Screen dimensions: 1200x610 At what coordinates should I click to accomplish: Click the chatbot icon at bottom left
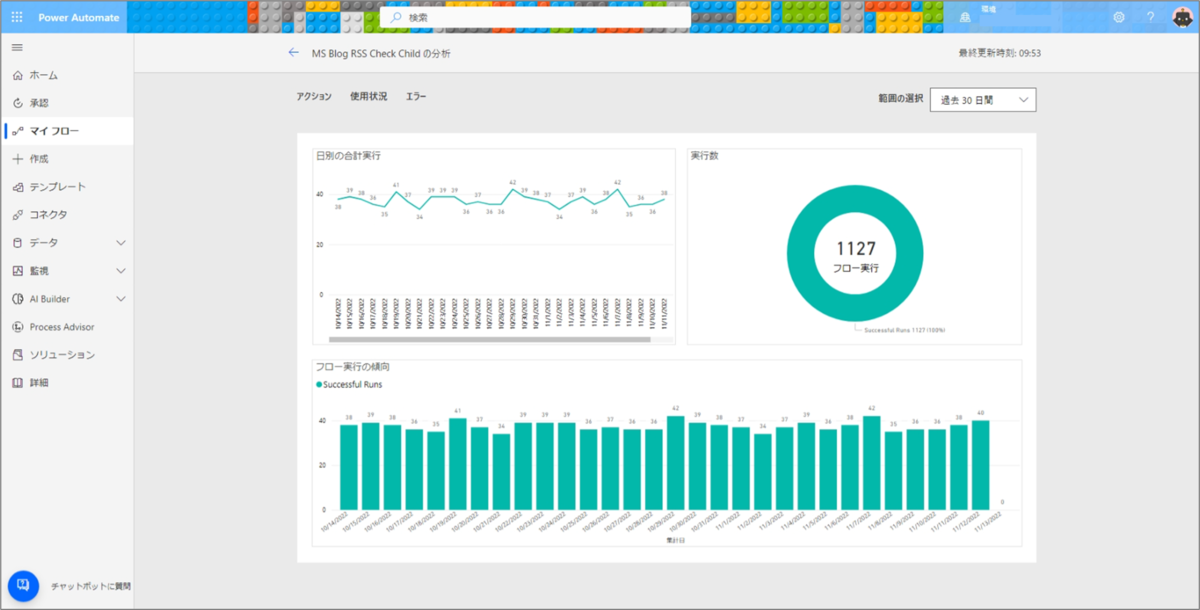point(23,586)
